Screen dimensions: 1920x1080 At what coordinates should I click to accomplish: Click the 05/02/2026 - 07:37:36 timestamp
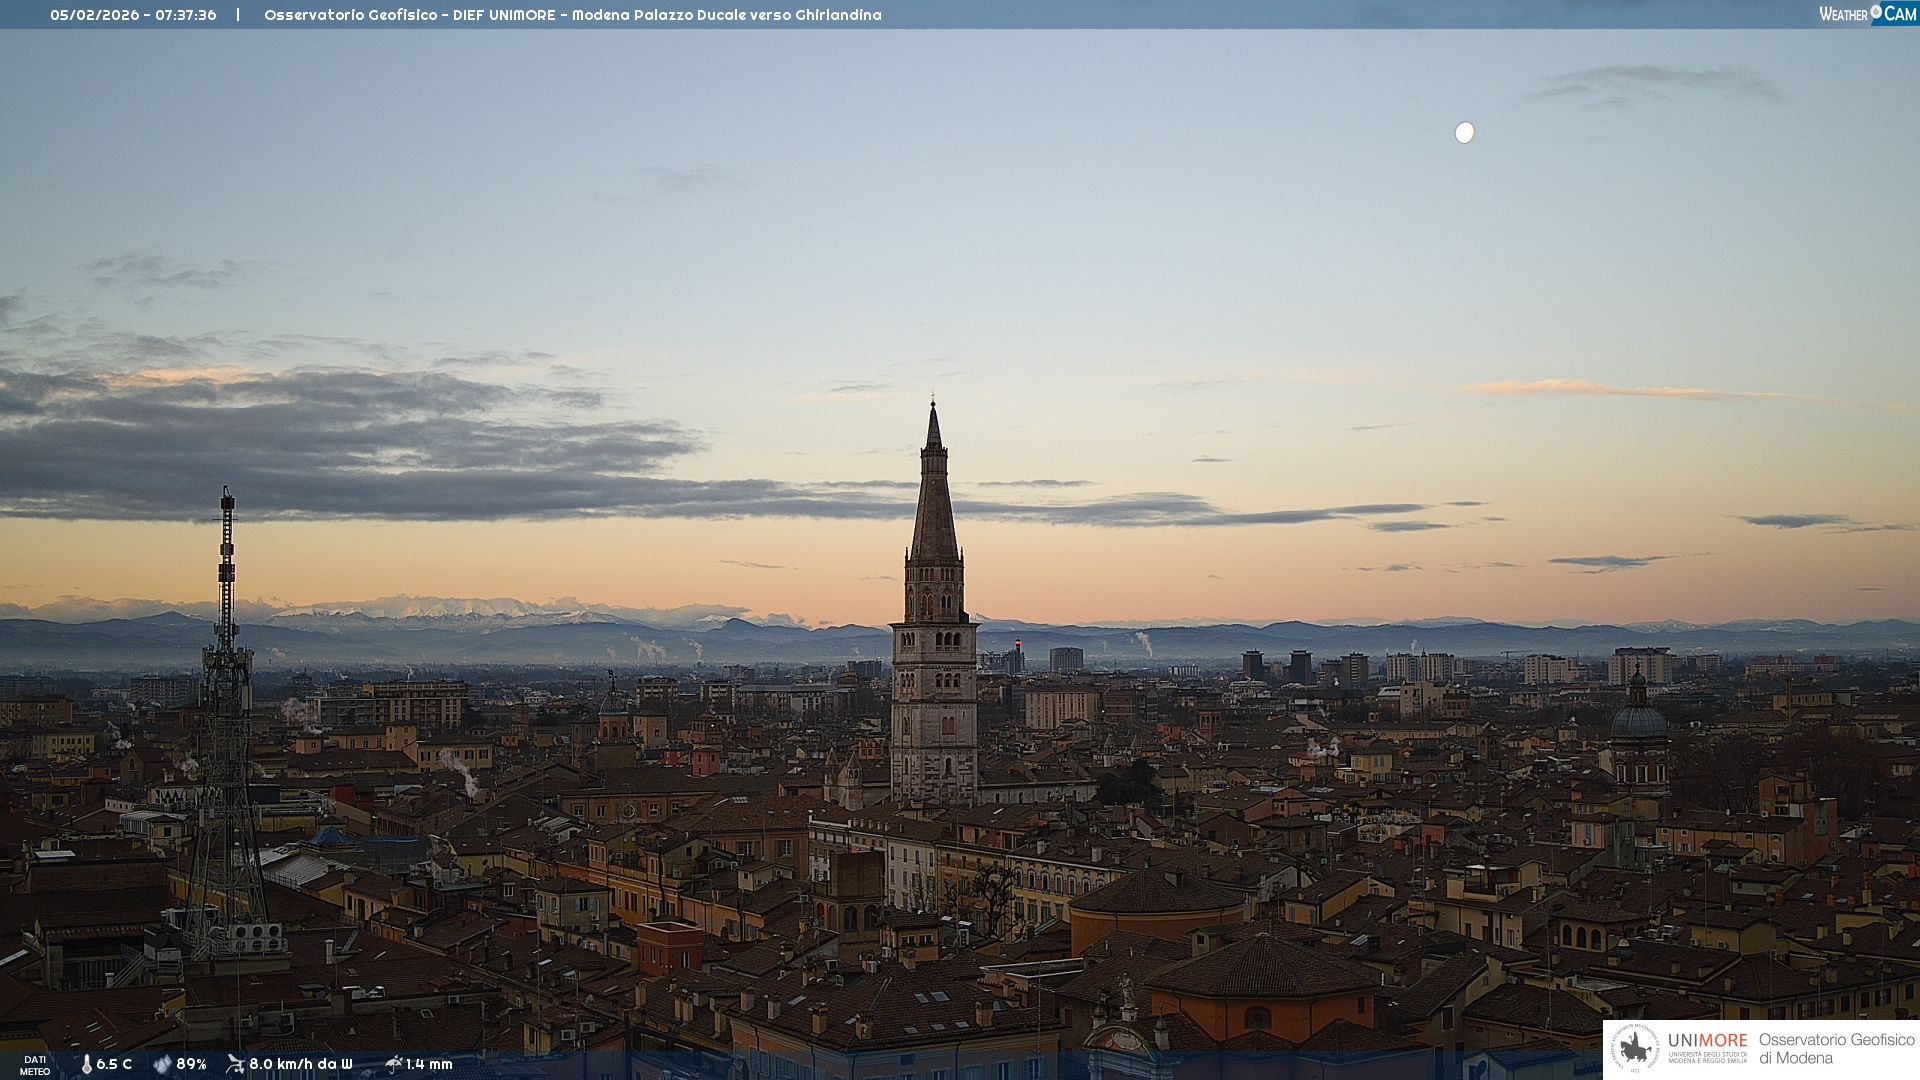(133, 15)
